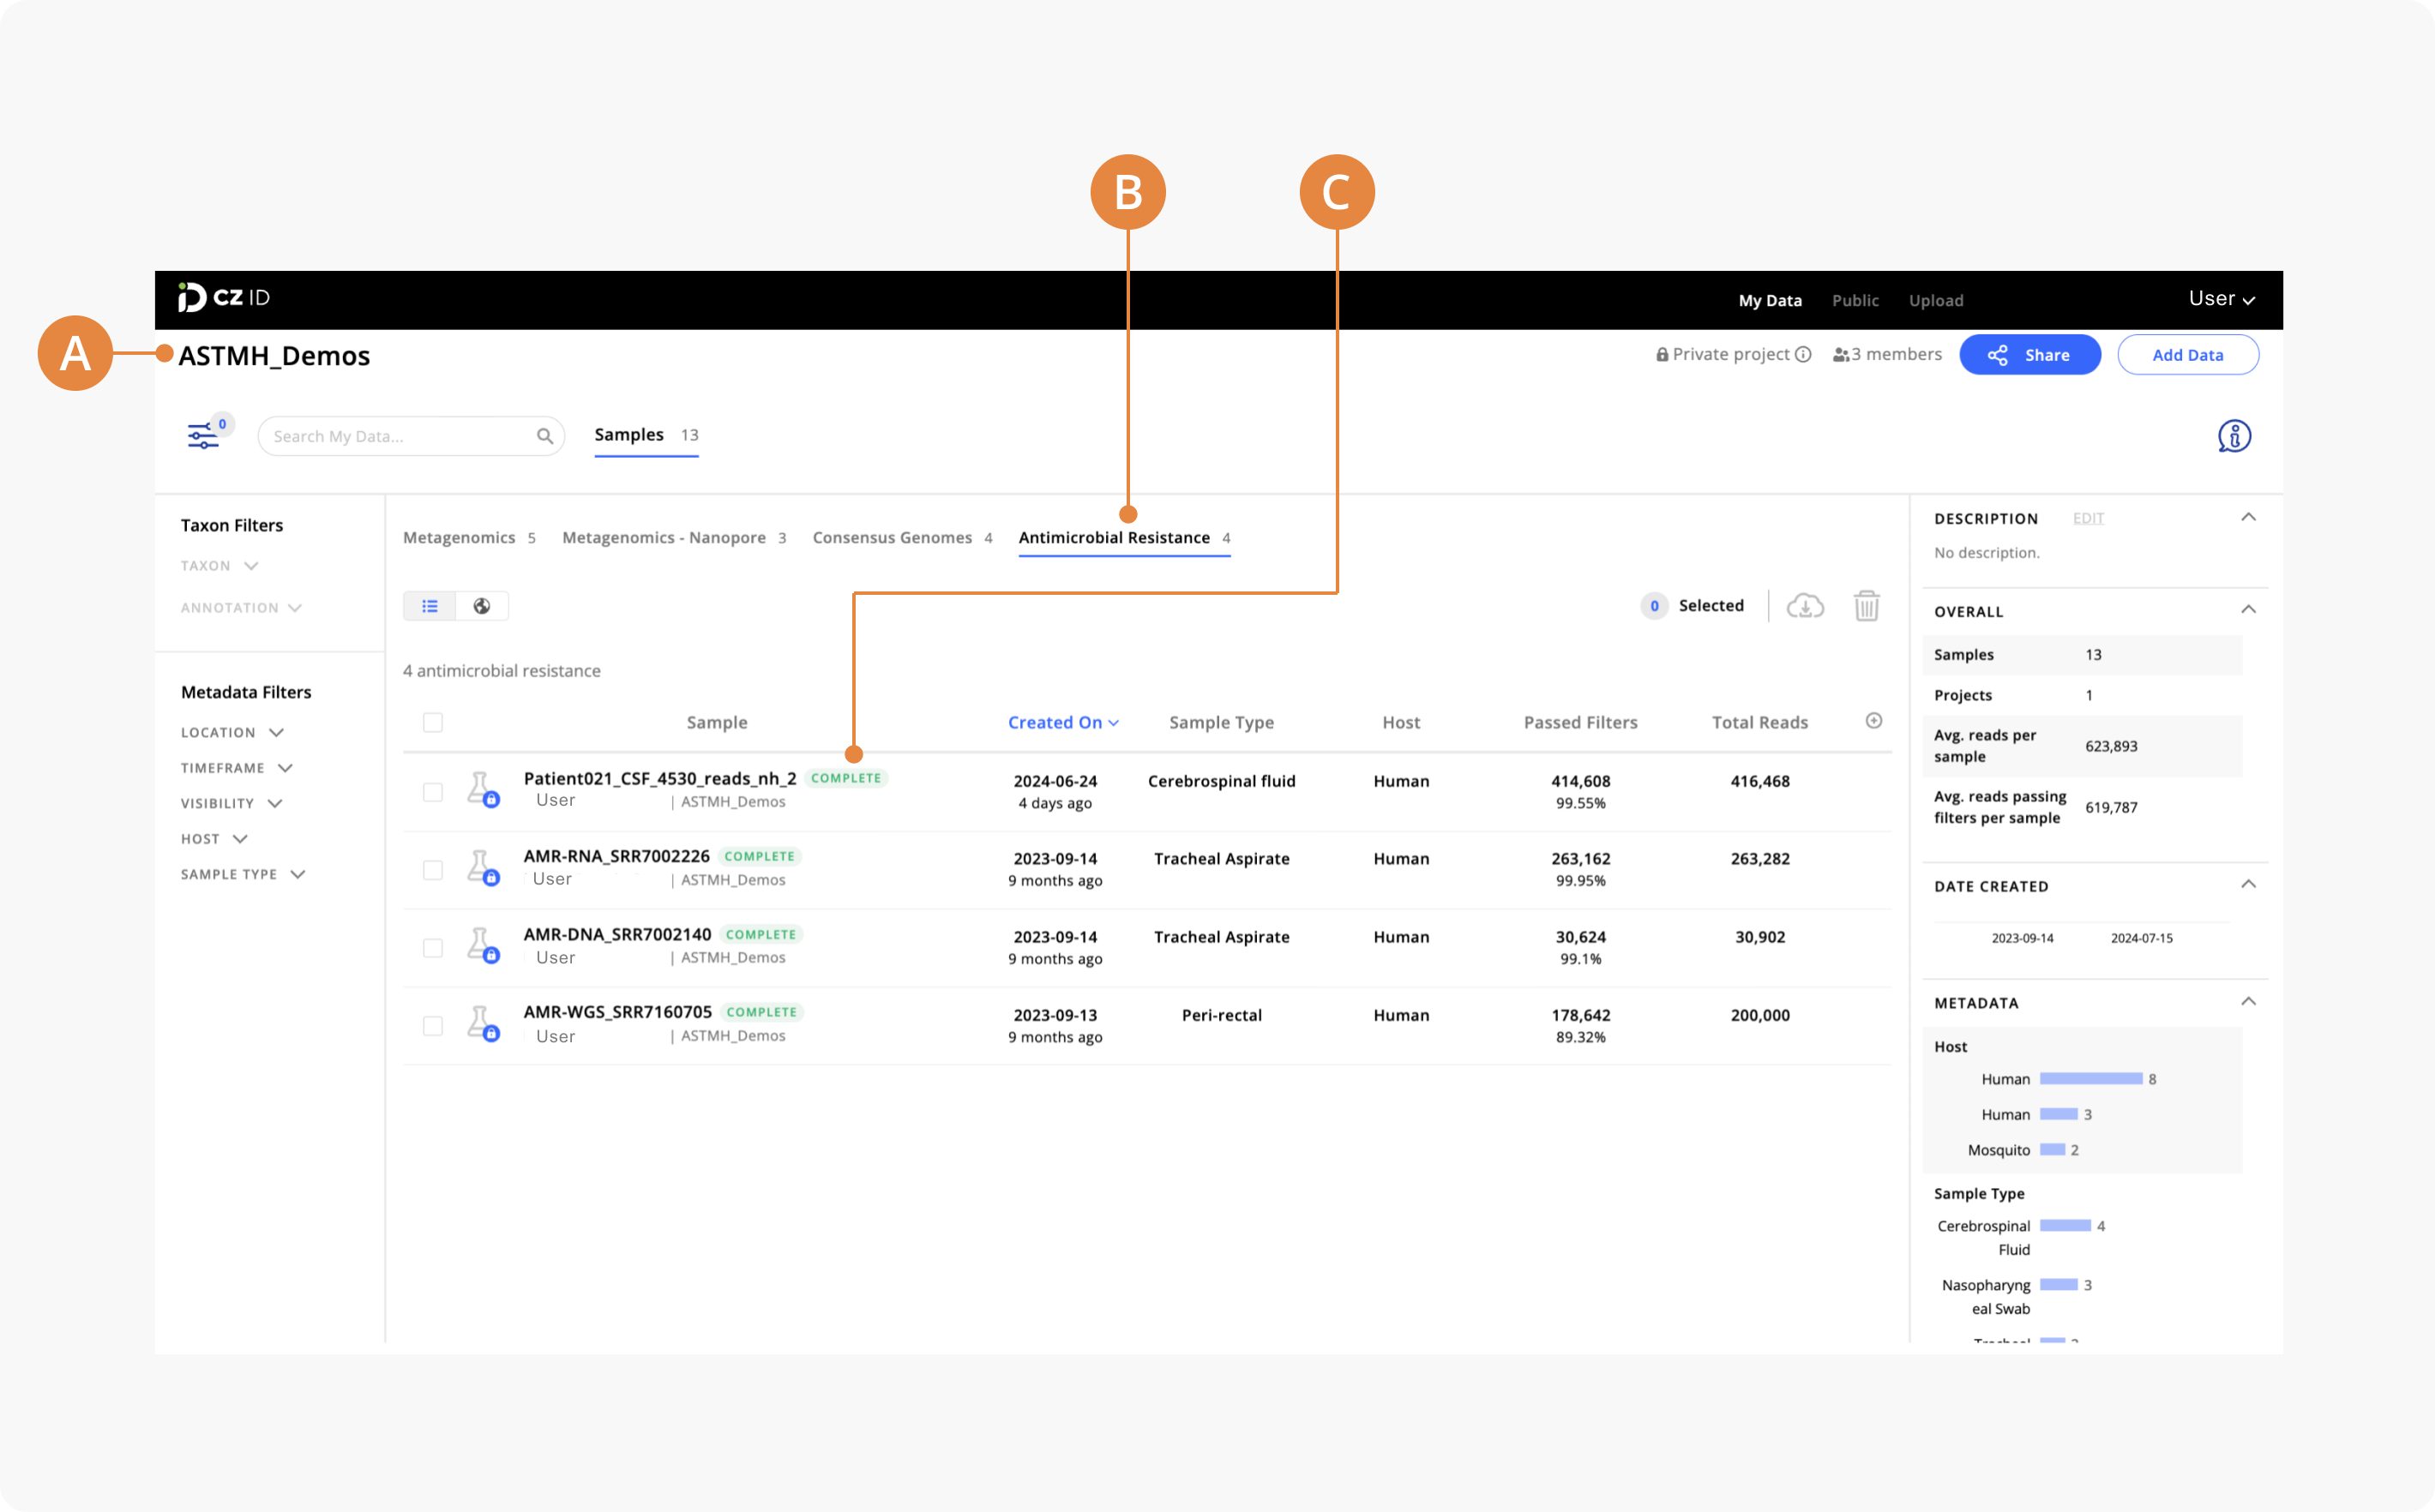Collapse the Description section
This screenshot has height=1512, width=2435.
click(2248, 518)
